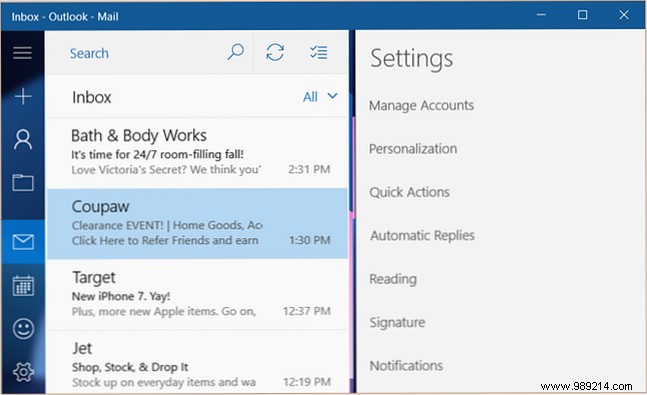This screenshot has height=395, width=647.
Task: Expand the All filter dropdown
Action: point(320,97)
